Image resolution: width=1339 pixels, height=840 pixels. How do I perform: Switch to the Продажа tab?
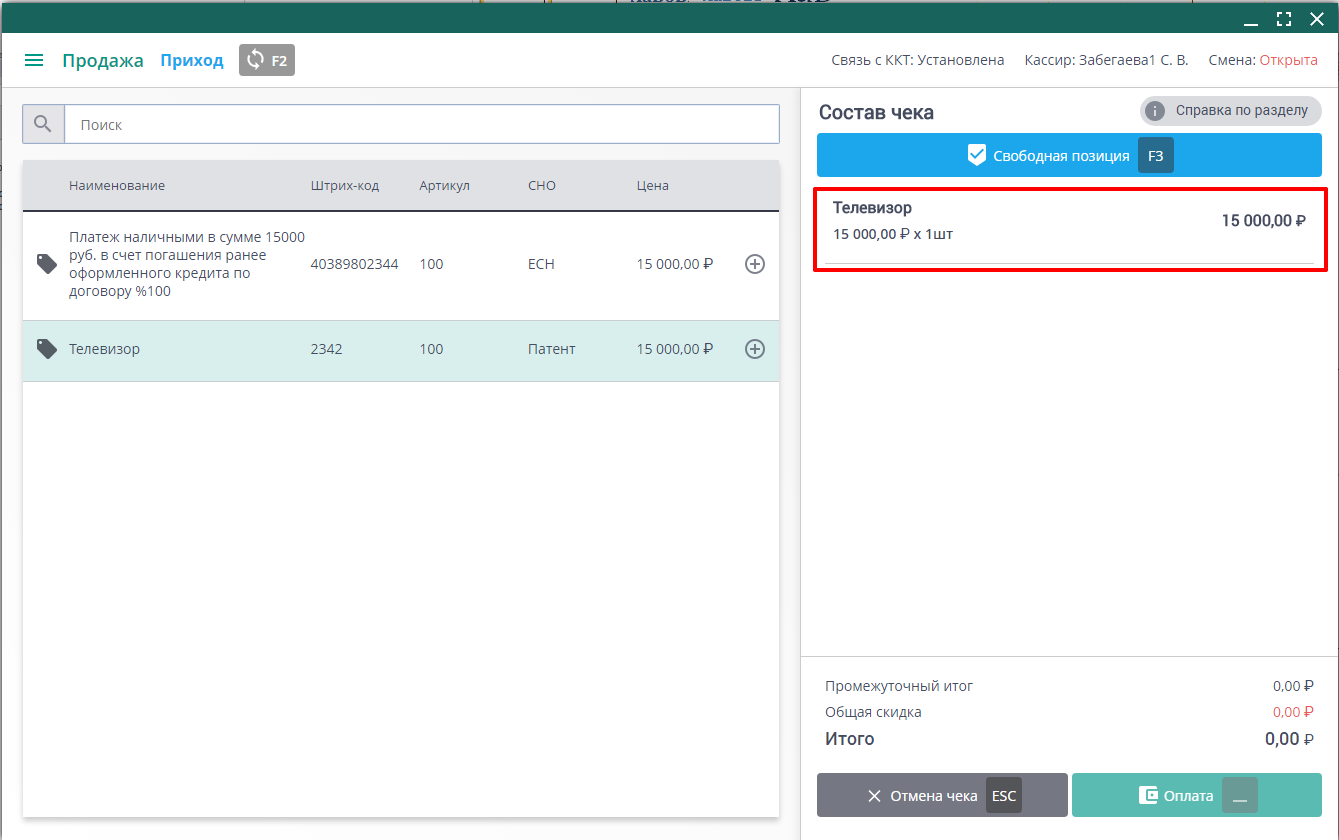click(x=103, y=60)
